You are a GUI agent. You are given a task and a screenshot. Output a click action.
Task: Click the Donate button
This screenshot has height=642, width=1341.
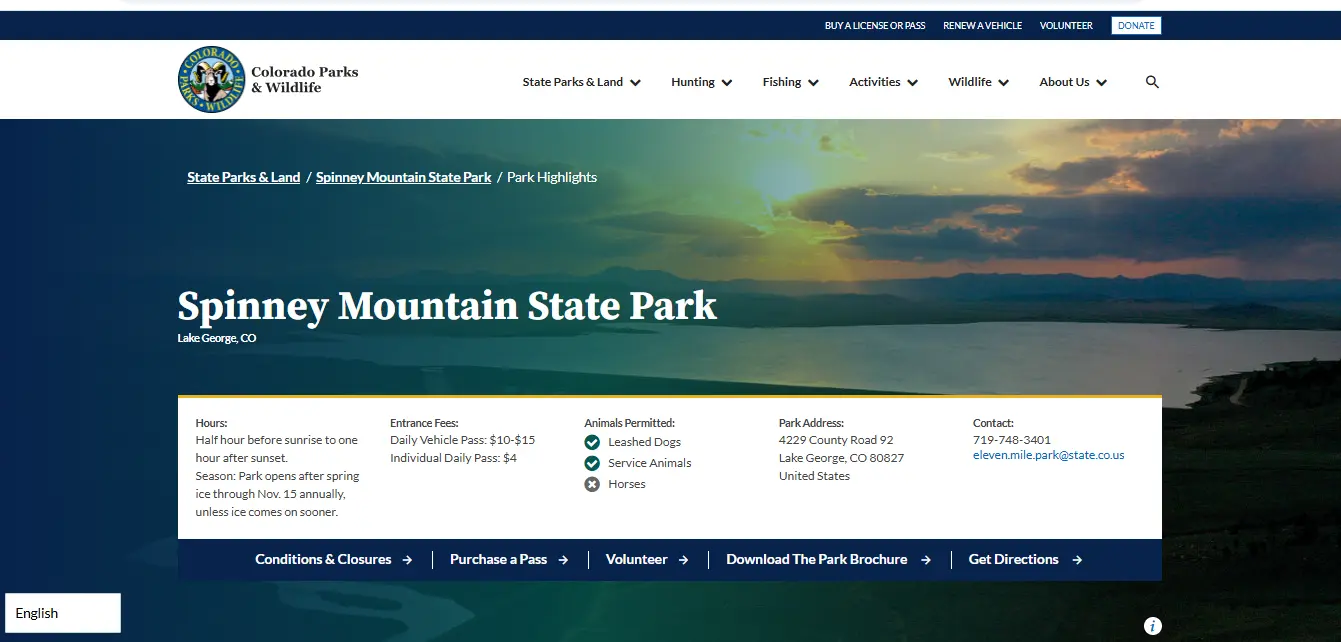(1136, 26)
